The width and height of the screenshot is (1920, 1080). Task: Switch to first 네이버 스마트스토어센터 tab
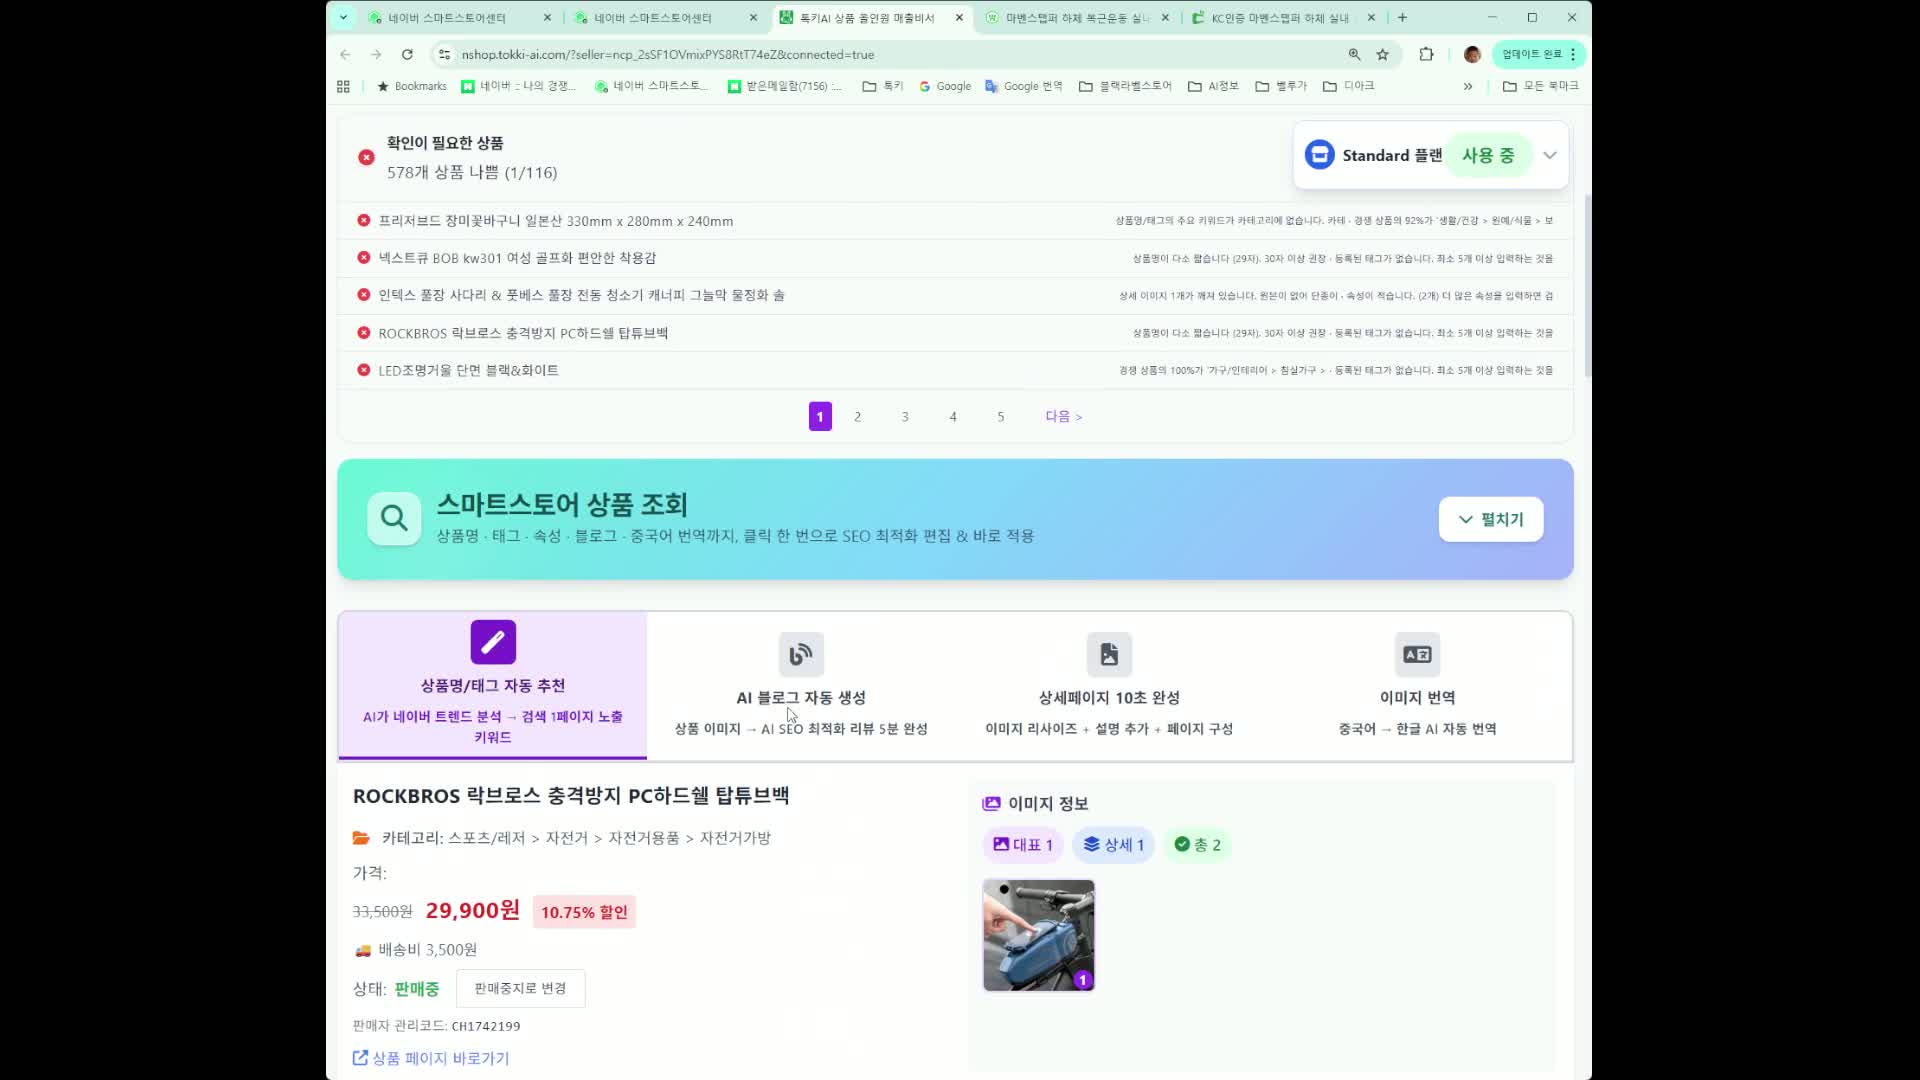[x=459, y=17]
